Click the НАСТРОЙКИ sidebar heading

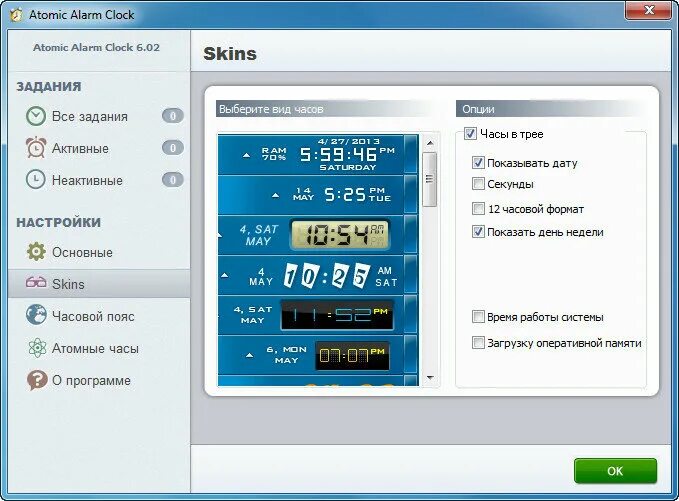[x=58, y=223]
